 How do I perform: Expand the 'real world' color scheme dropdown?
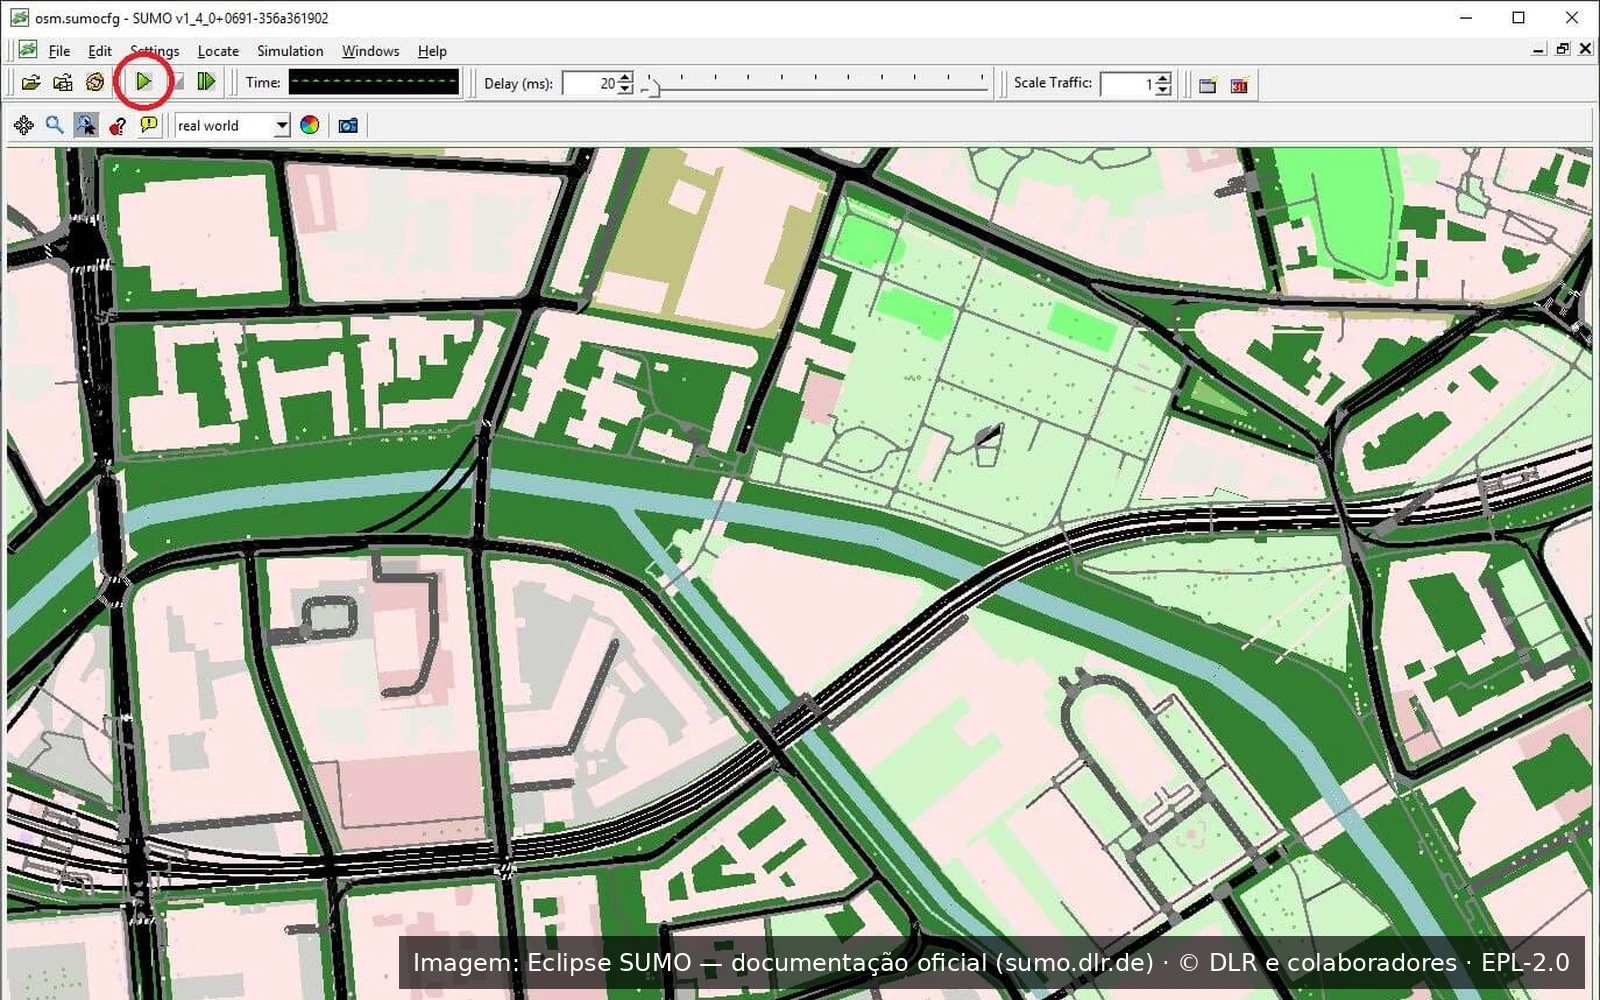coord(282,126)
